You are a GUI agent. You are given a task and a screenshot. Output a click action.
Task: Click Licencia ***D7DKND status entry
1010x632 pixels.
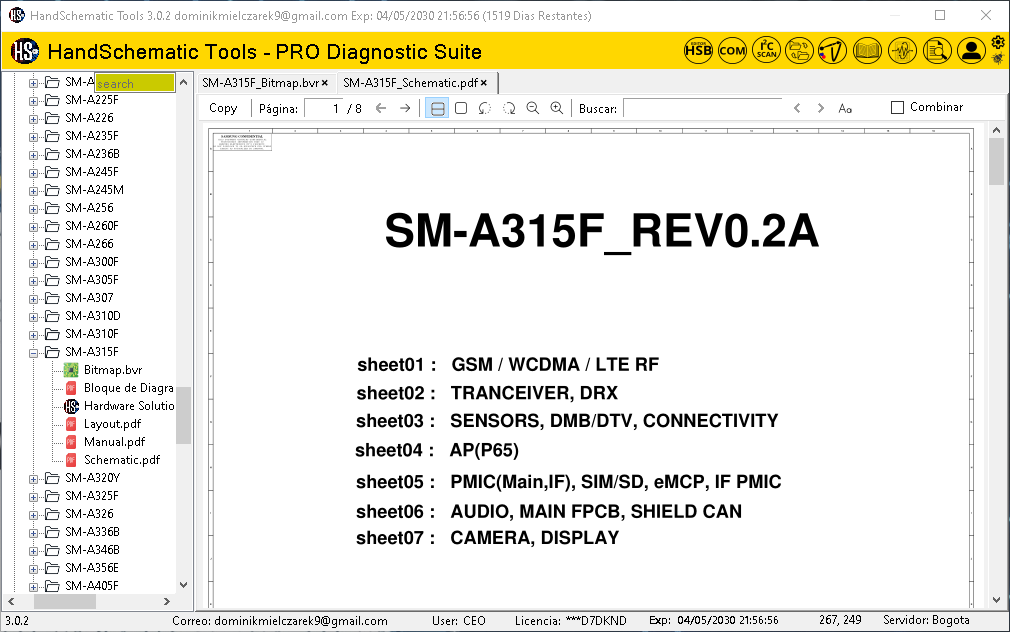571,620
